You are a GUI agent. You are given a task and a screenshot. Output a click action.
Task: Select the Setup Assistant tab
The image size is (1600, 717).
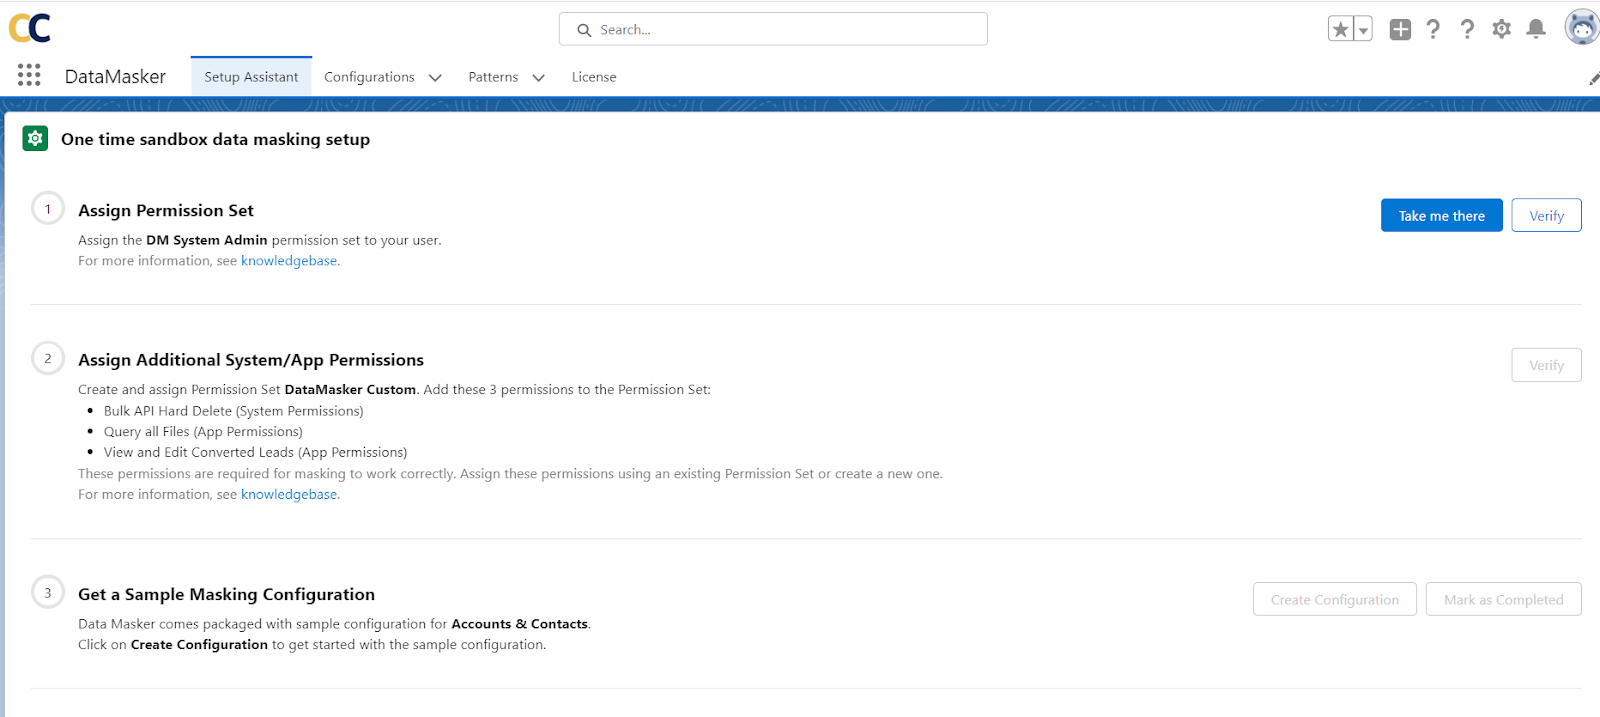[x=251, y=77]
